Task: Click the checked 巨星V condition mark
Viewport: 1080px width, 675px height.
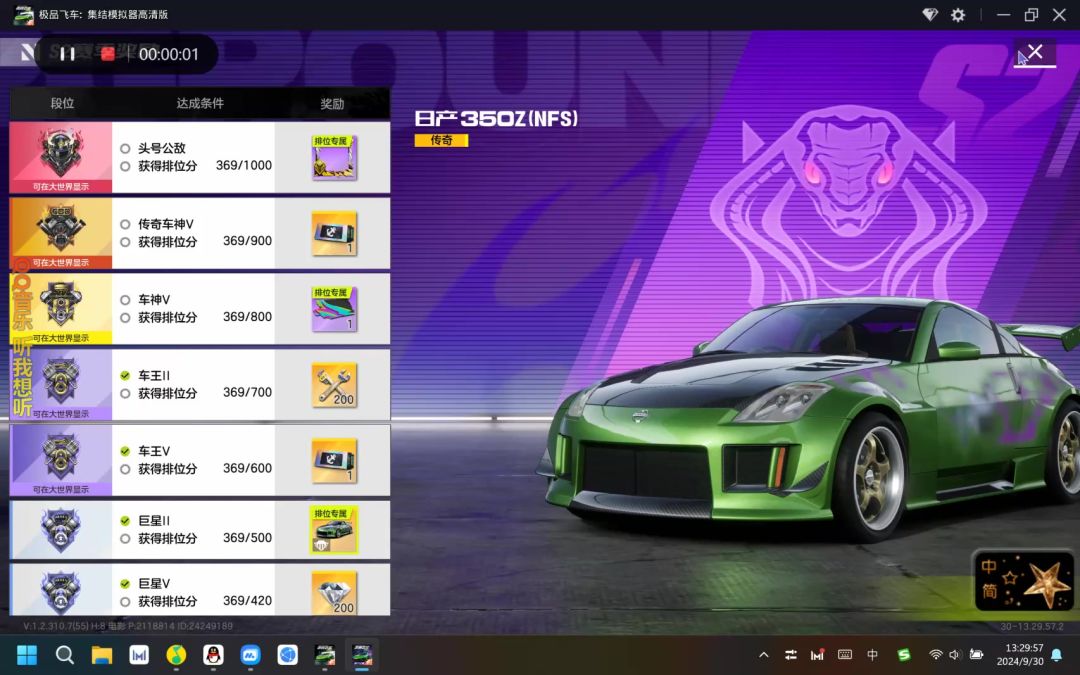Action: [x=125, y=583]
